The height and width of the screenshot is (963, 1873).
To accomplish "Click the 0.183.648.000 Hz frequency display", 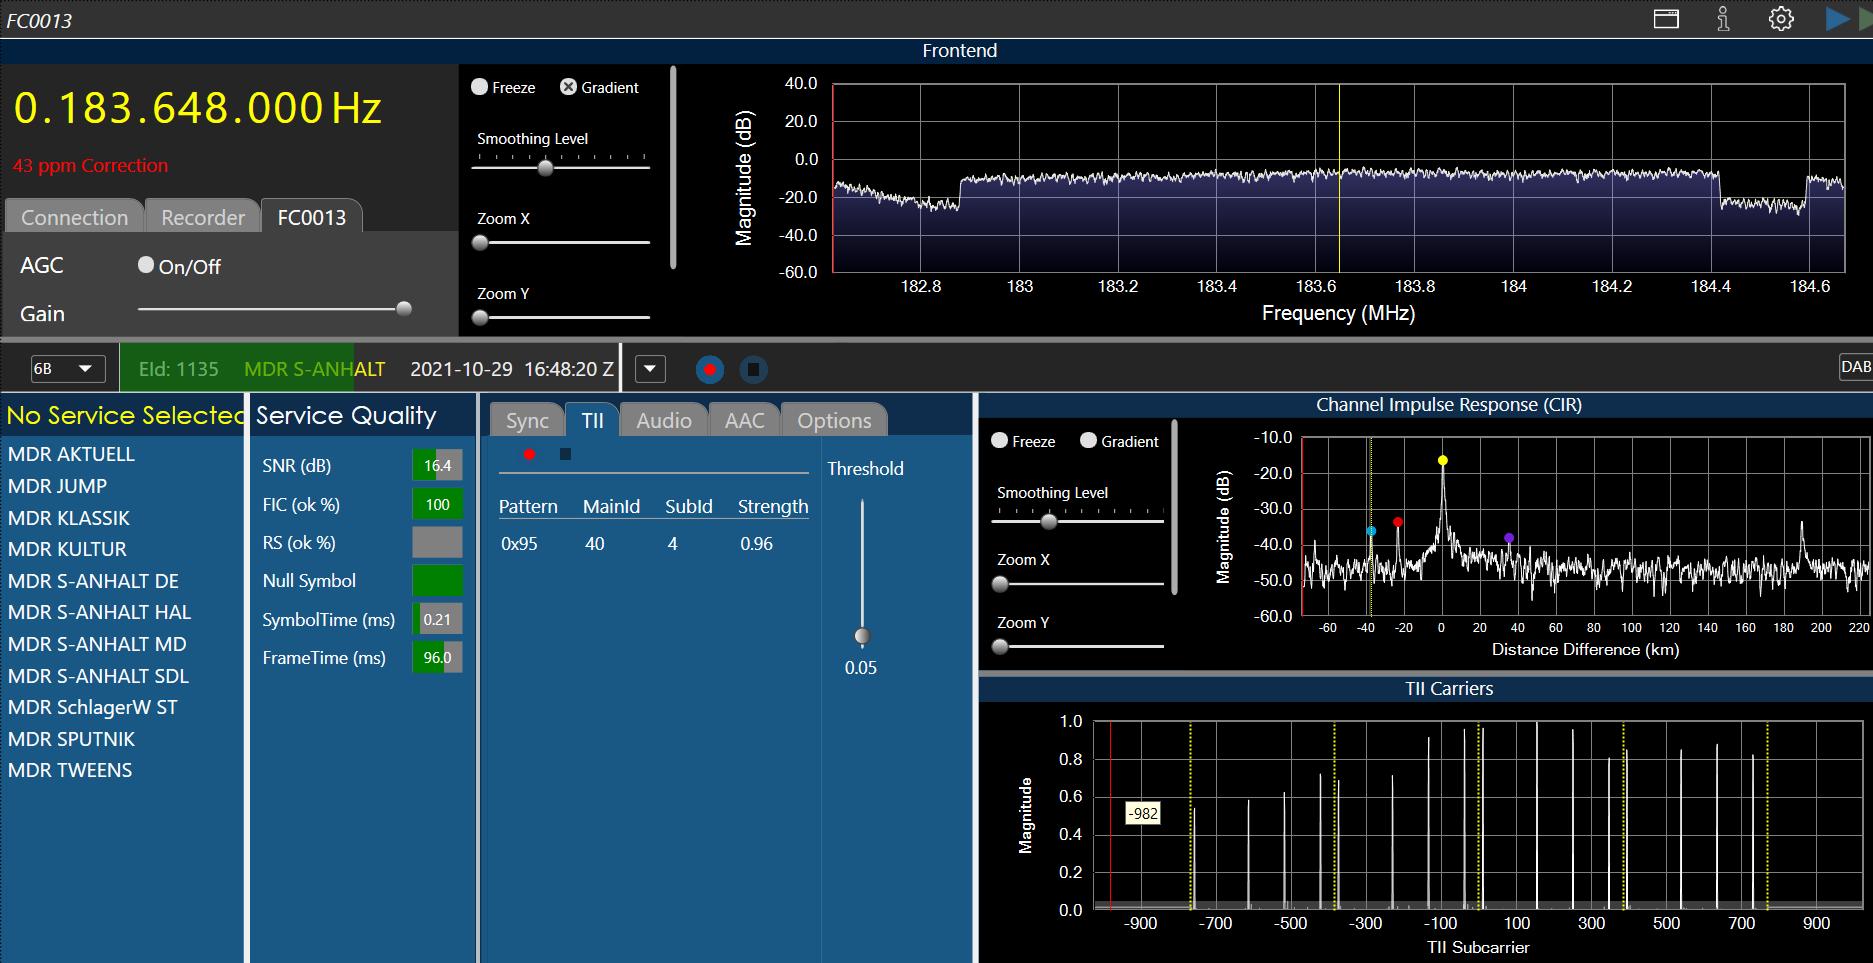I will click(198, 108).
